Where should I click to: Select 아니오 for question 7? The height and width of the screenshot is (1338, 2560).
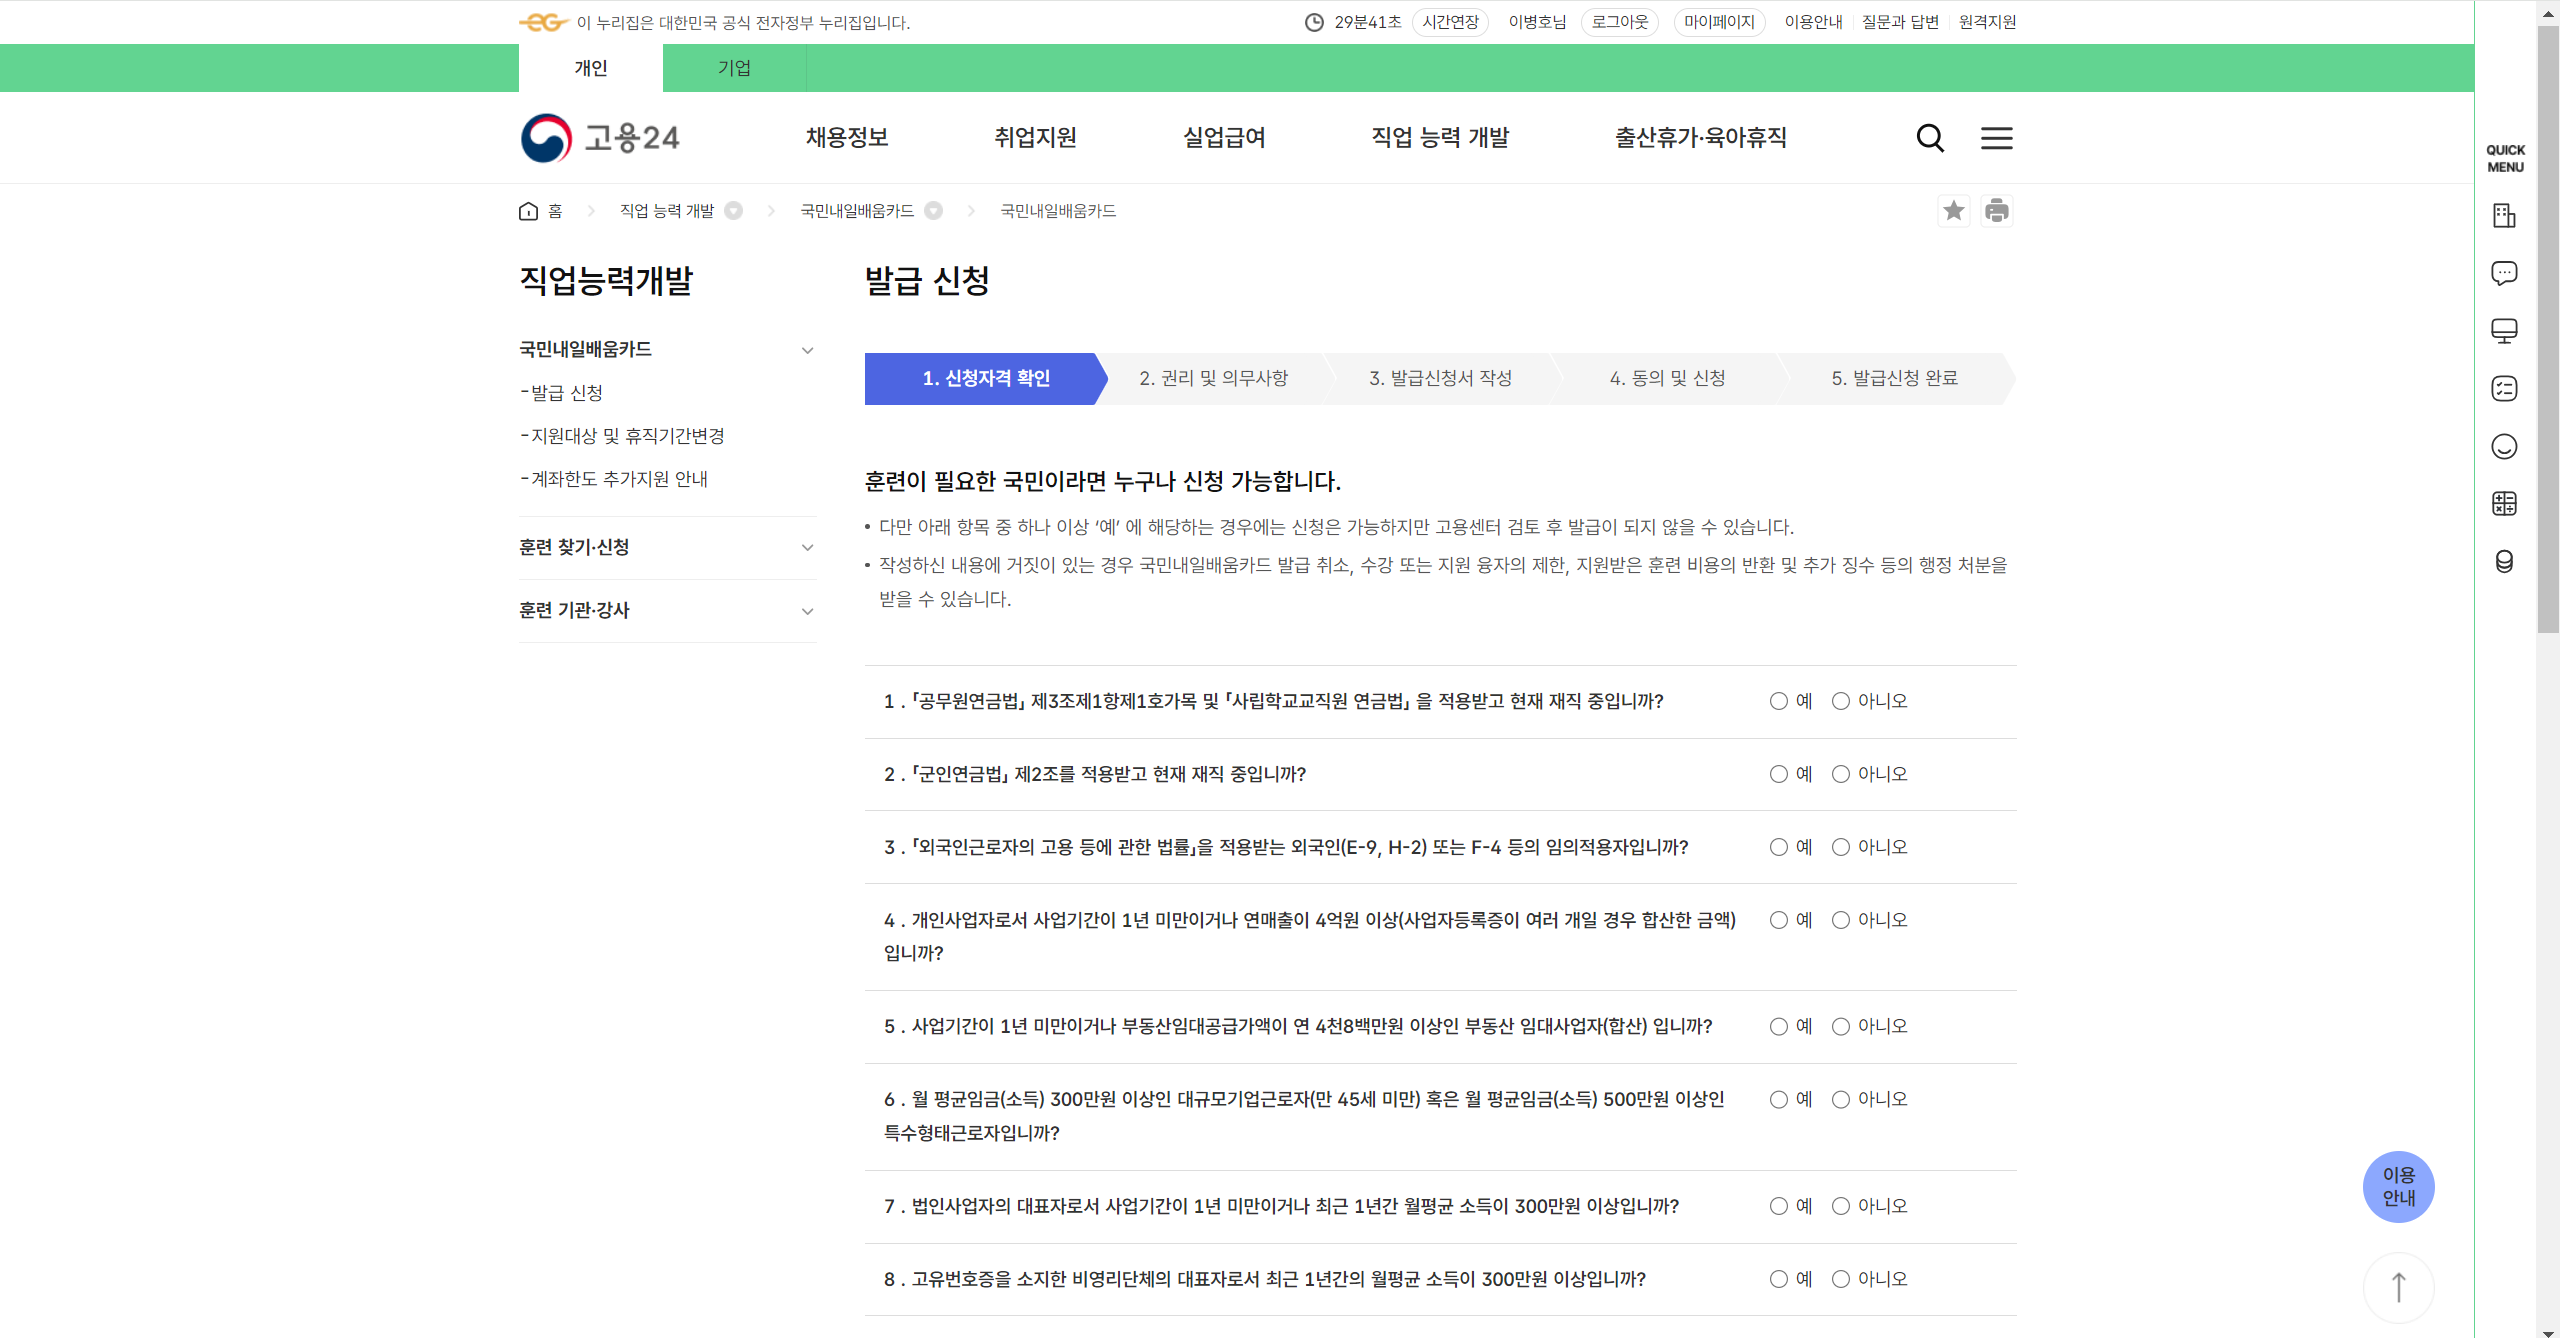tap(1840, 1206)
